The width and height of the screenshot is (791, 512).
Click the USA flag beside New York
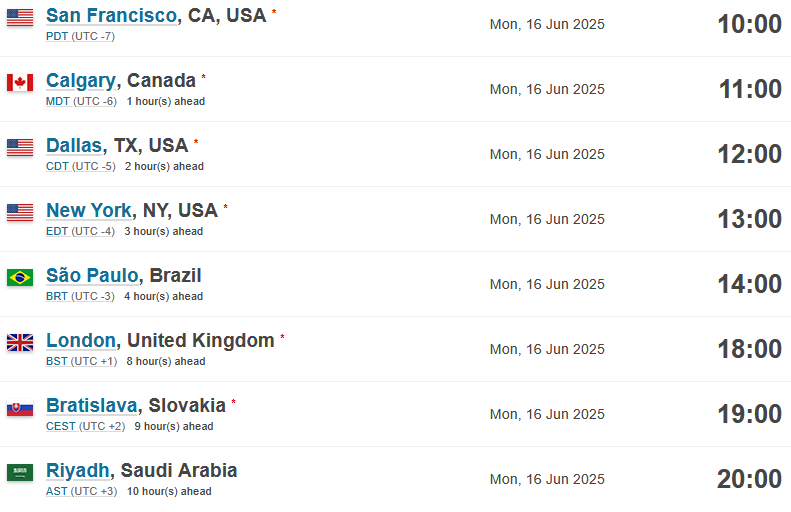20,213
